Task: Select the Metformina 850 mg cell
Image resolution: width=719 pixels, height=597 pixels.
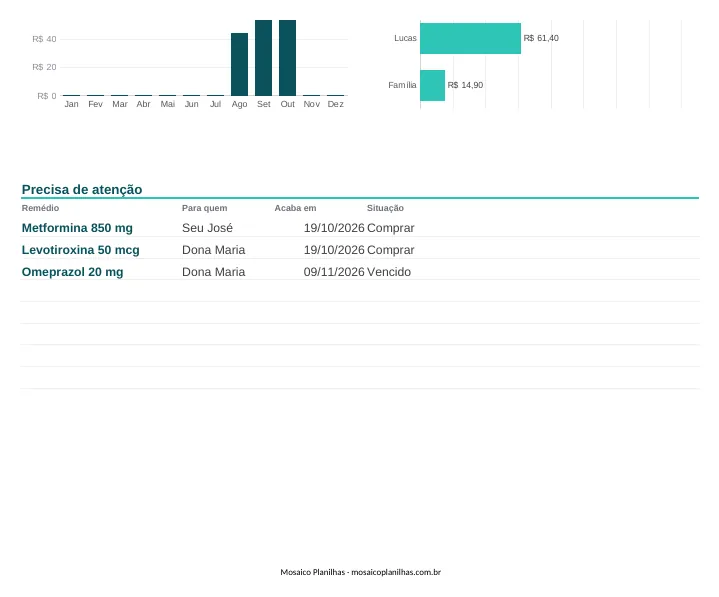Action: [x=77, y=228]
